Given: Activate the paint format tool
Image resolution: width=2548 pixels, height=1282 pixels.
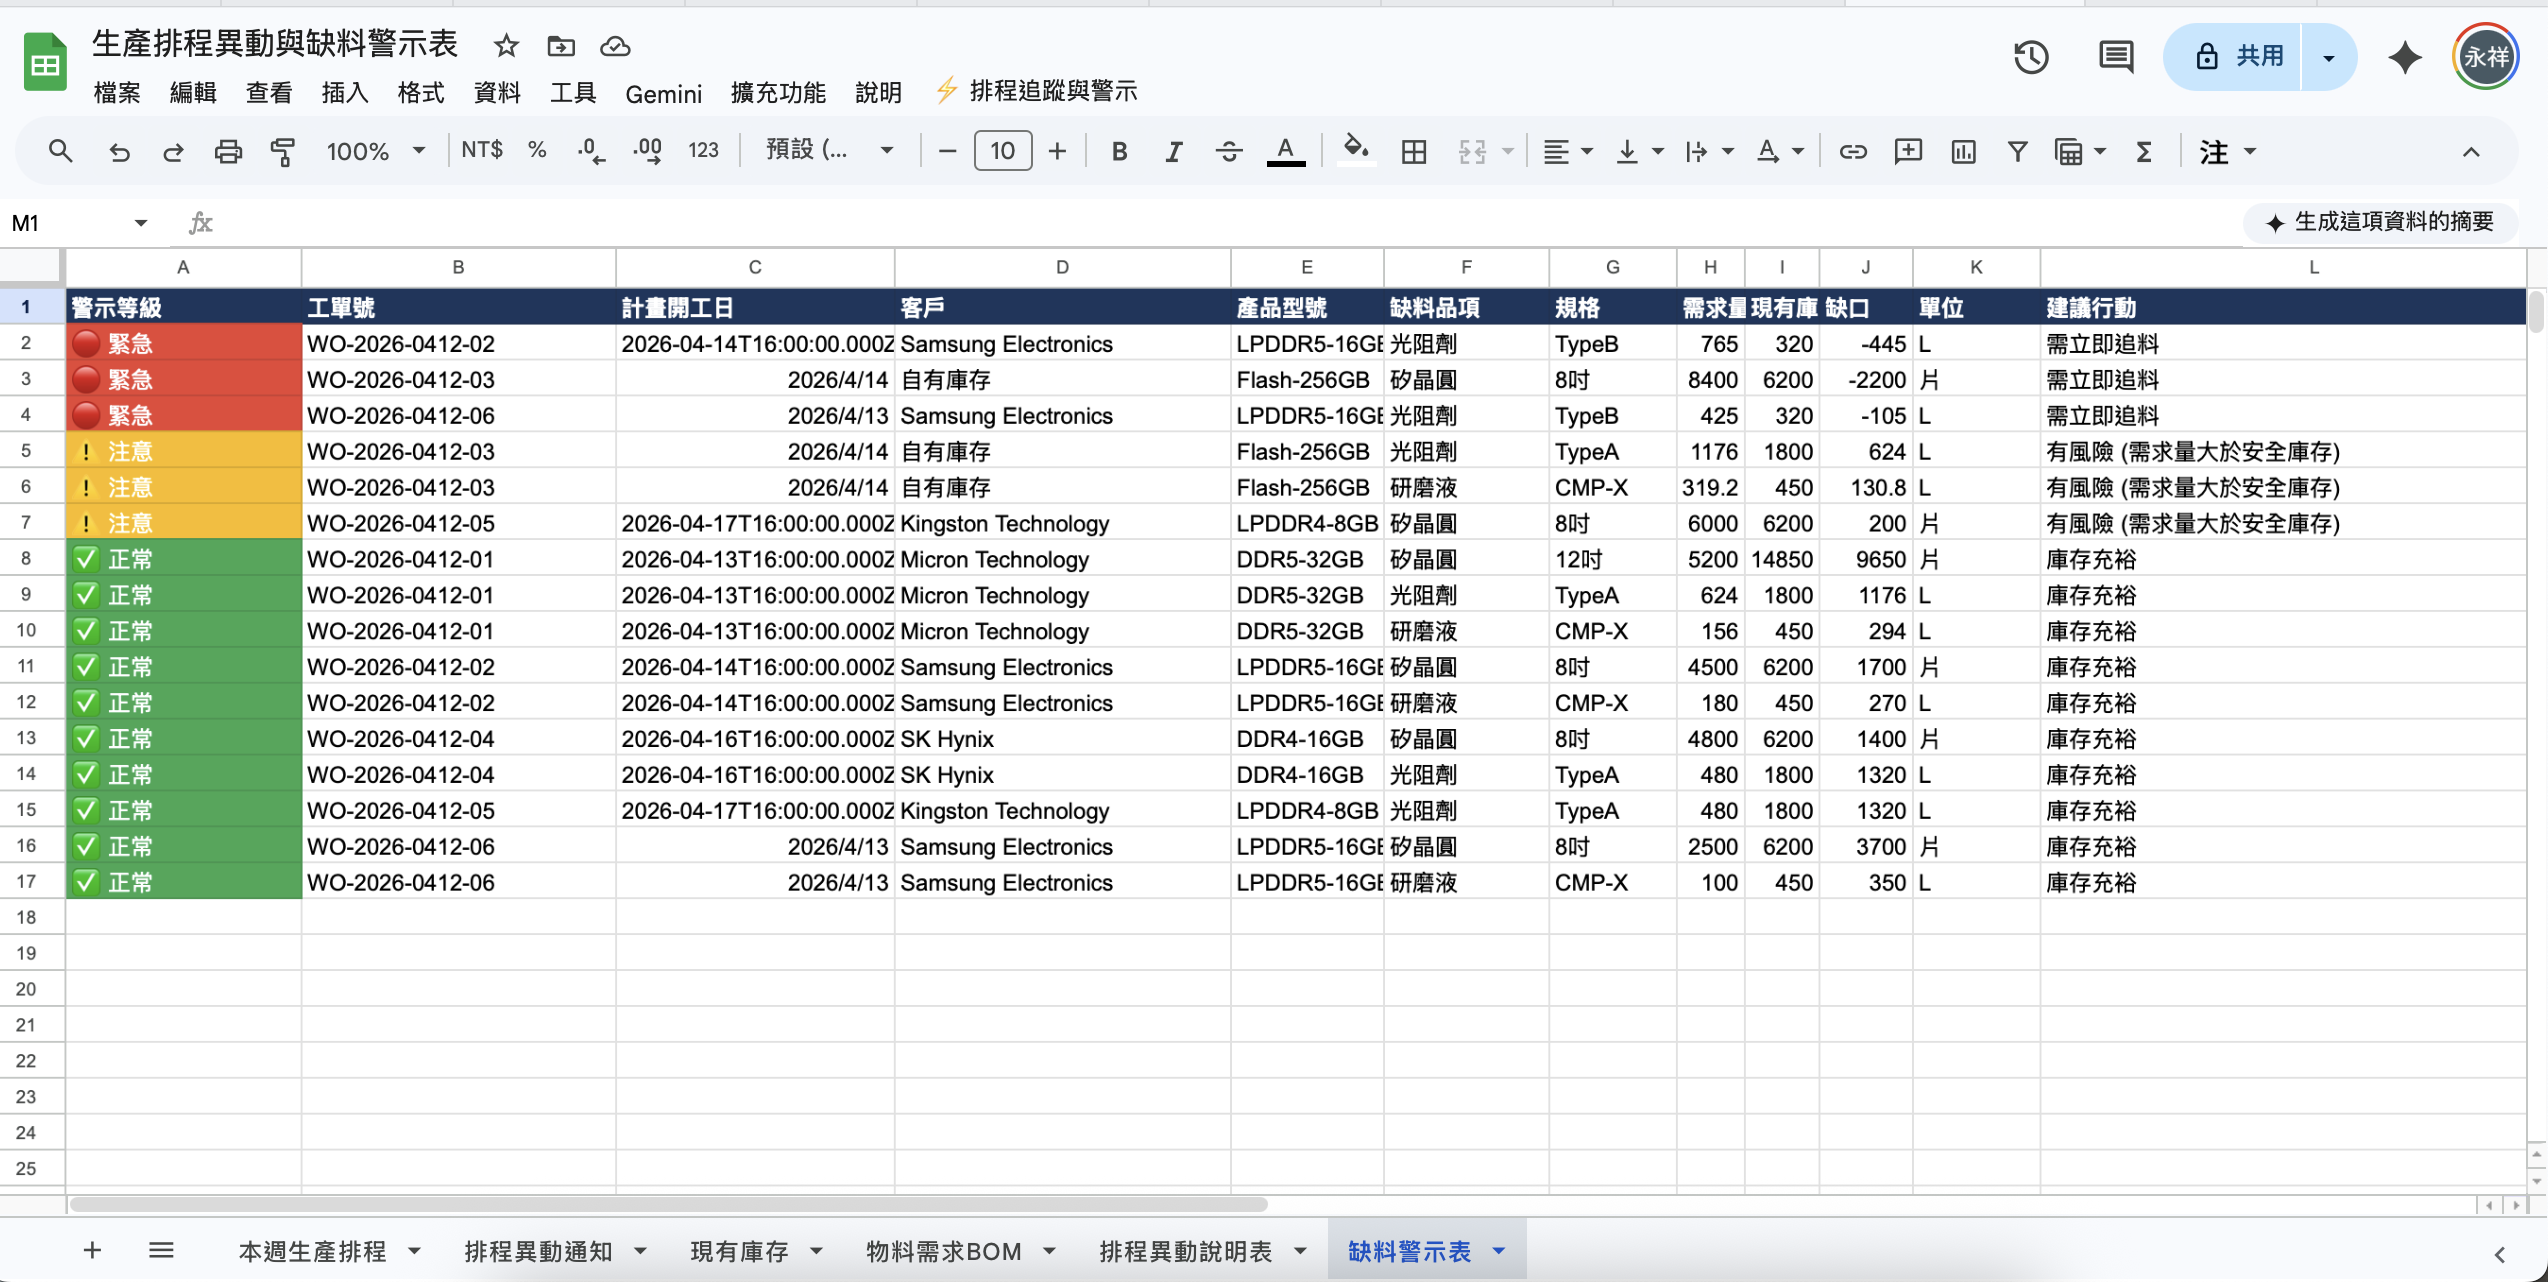Looking at the screenshot, I should [283, 151].
